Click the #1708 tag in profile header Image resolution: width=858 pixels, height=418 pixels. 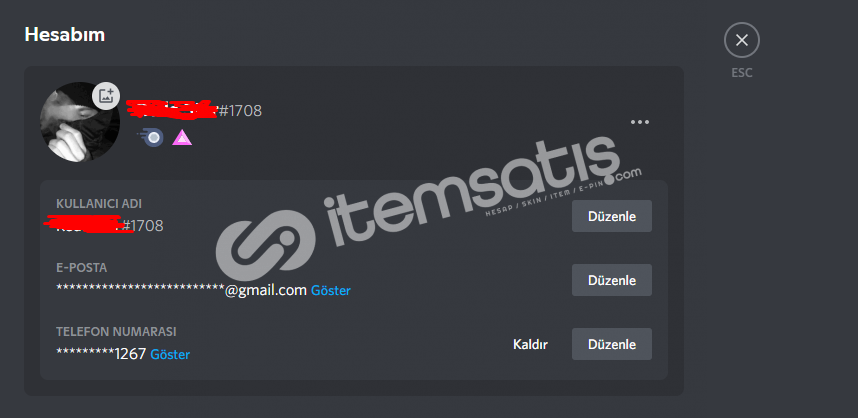(x=240, y=111)
